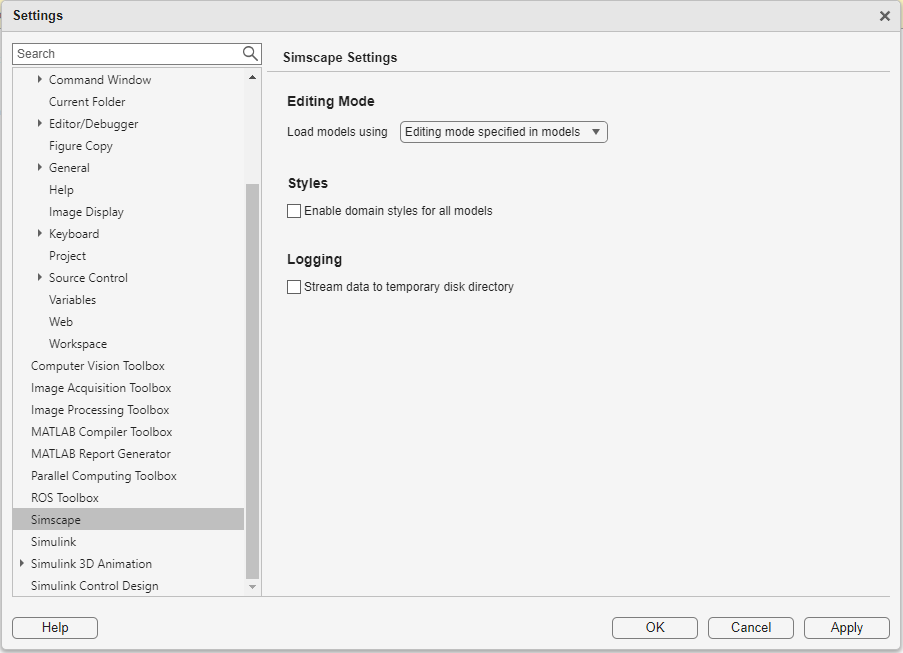Screen dimensions: 903x653
Task: Select Image Display settings
Action: pos(86,212)
